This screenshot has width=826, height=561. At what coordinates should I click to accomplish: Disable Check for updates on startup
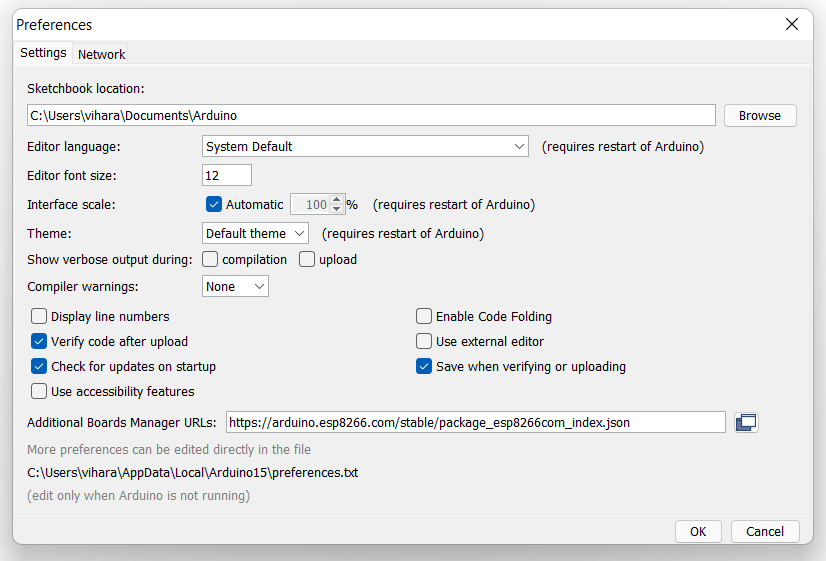pos(39,366)
